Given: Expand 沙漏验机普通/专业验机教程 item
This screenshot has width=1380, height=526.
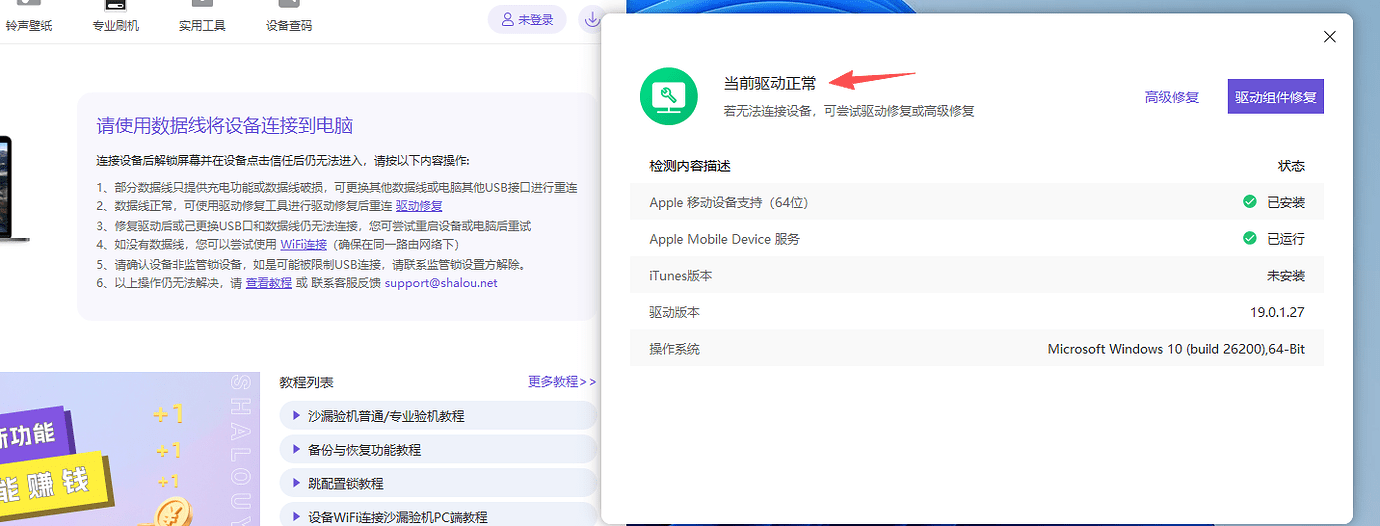Looking at the screenshot, I should tap(439, 416).
